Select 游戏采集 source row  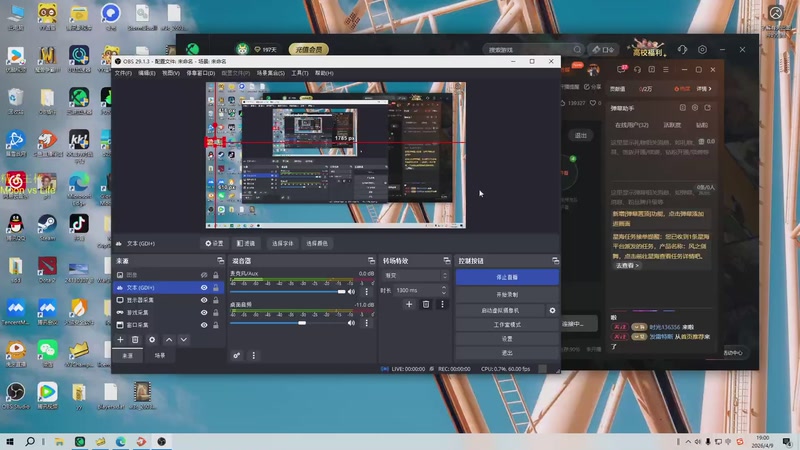click(169, 312)
